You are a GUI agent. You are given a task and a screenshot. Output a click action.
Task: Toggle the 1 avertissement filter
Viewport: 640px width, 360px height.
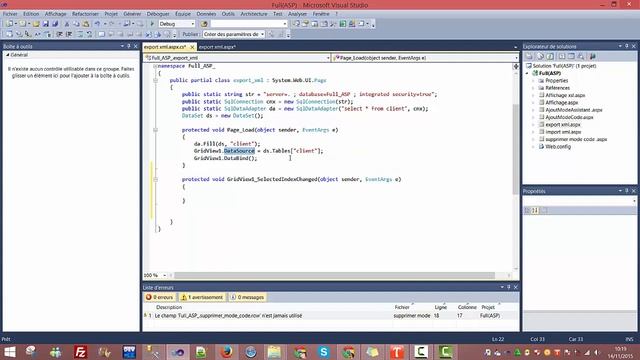point(202,297)
